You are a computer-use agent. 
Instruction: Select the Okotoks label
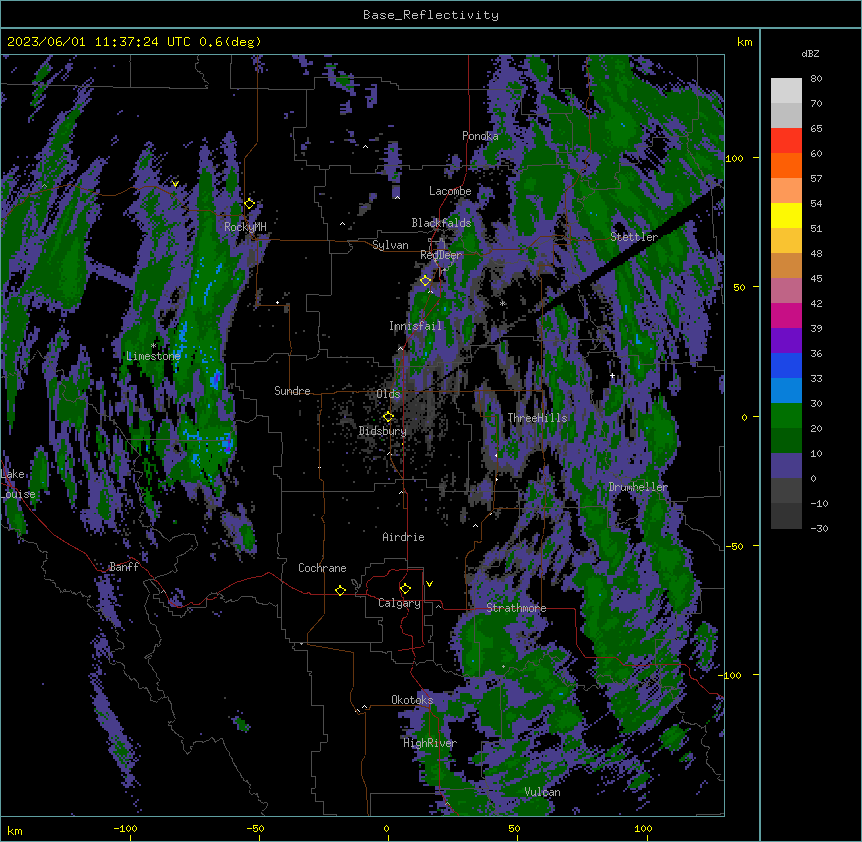[x=412, y=700]
